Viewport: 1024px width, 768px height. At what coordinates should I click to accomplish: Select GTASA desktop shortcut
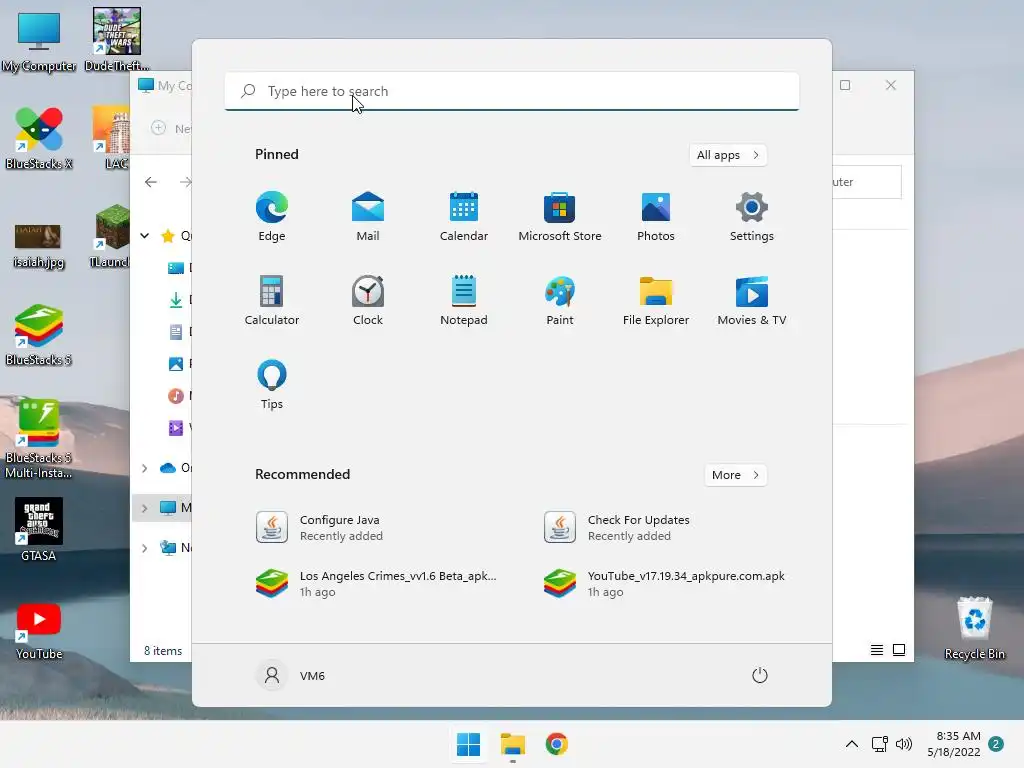pos(39,530)
